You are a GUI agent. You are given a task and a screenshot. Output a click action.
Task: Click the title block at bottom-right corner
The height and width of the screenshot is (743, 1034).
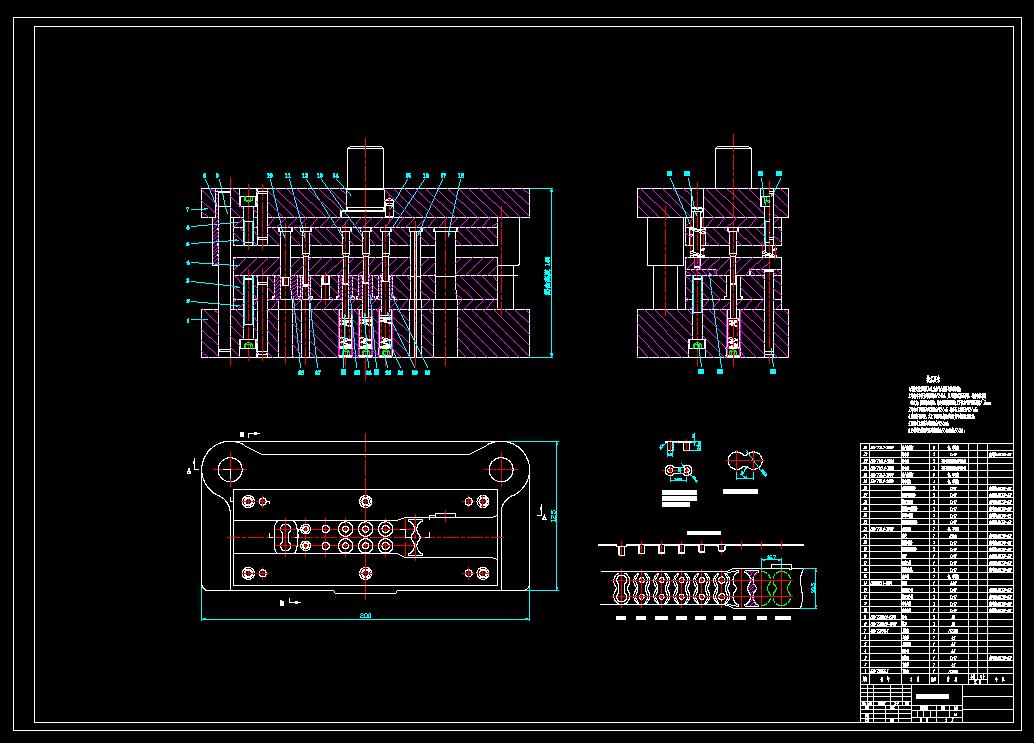coord(936,703)
